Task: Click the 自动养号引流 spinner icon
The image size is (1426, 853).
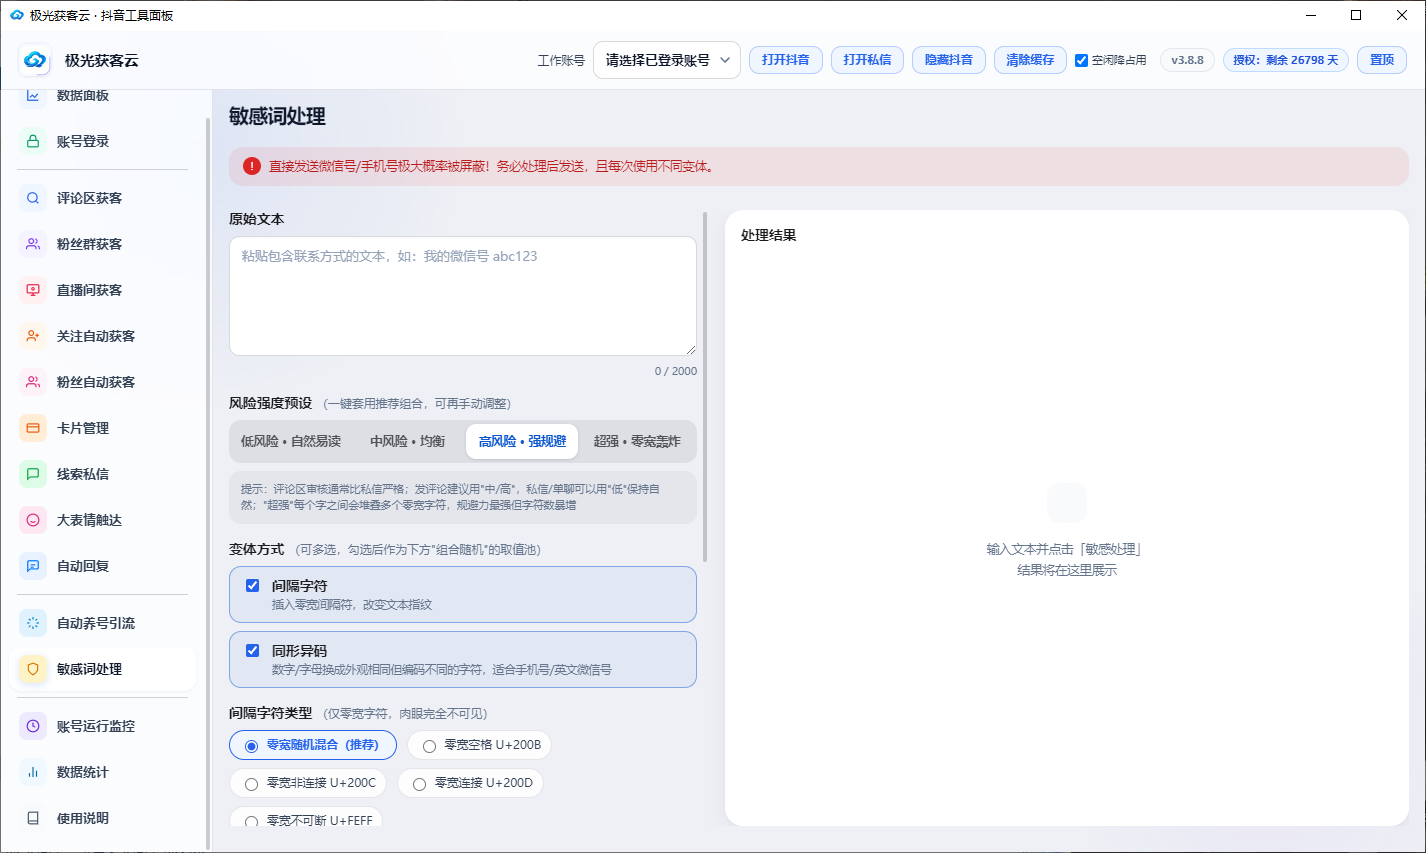Action: point(33,623)
